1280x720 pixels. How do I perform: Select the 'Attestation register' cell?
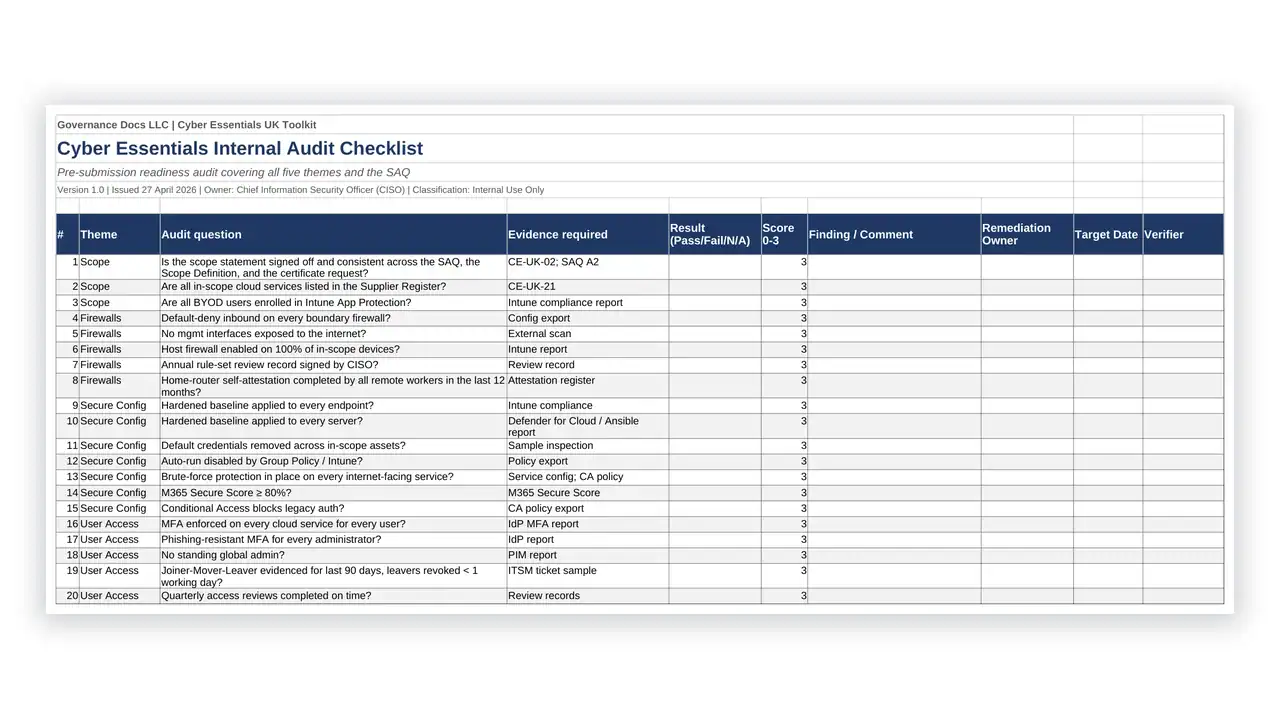588,386
